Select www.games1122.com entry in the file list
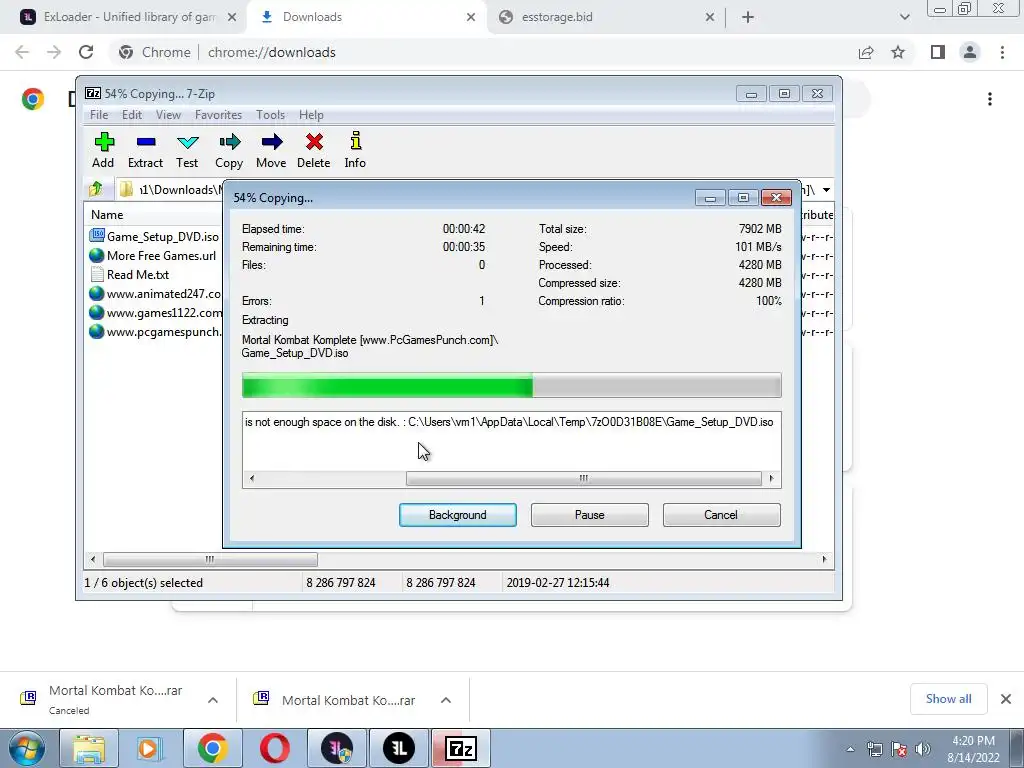 click(155, 312)
